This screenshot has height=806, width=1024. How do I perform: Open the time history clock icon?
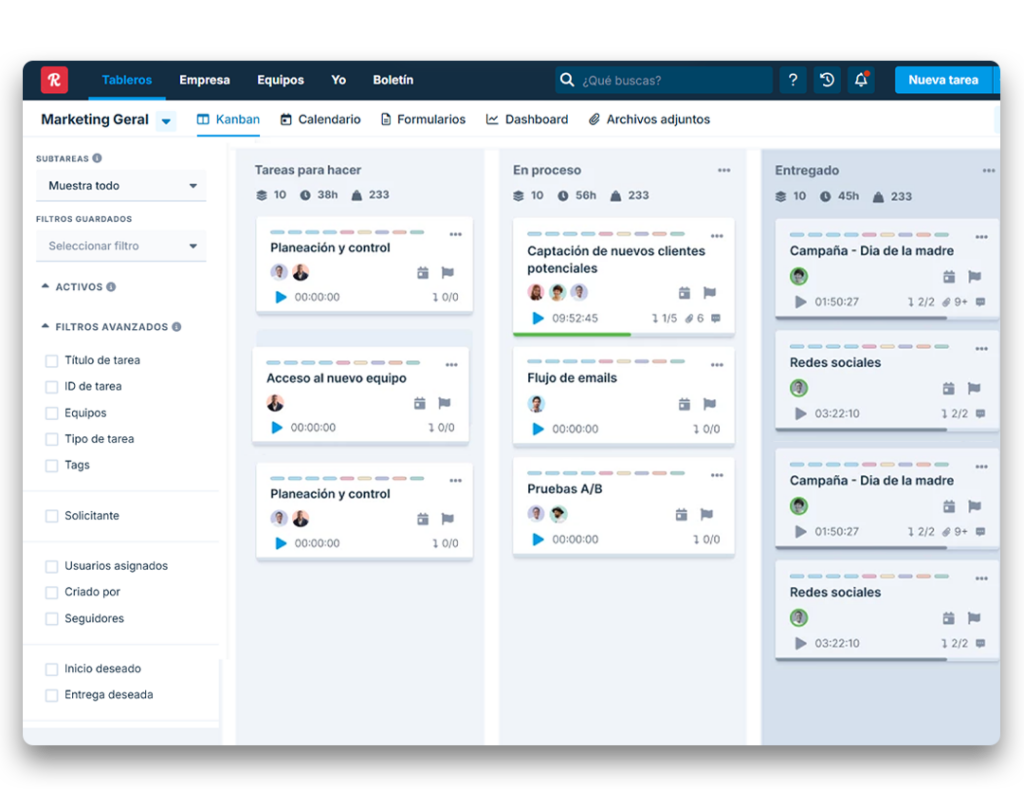(826, 80)
